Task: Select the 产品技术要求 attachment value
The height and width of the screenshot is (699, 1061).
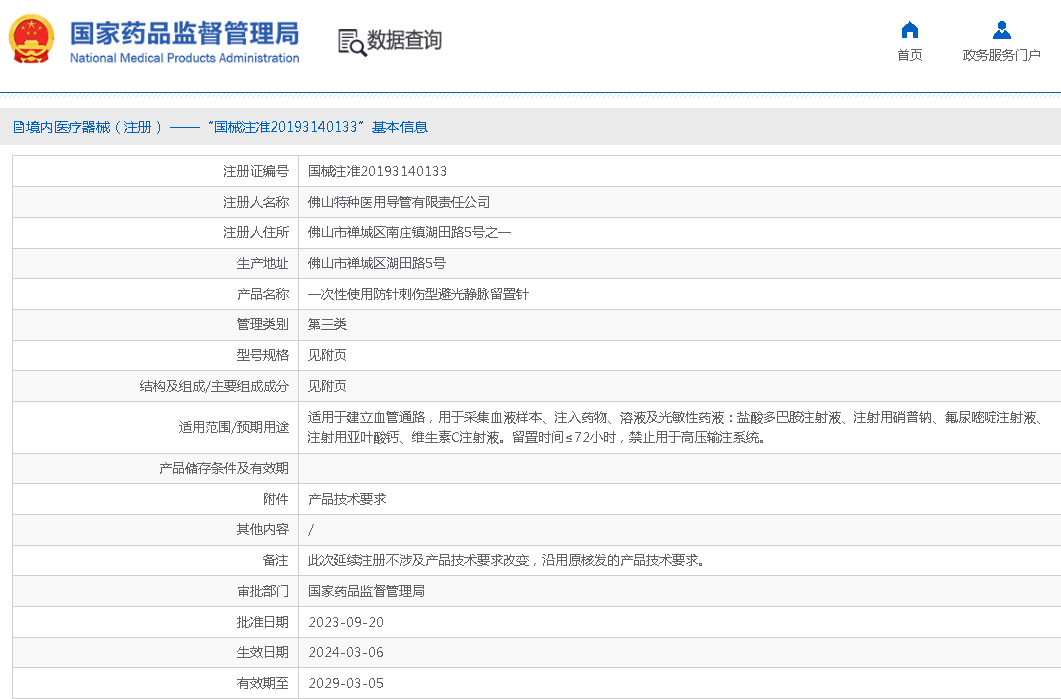Action: pos(346,499)
